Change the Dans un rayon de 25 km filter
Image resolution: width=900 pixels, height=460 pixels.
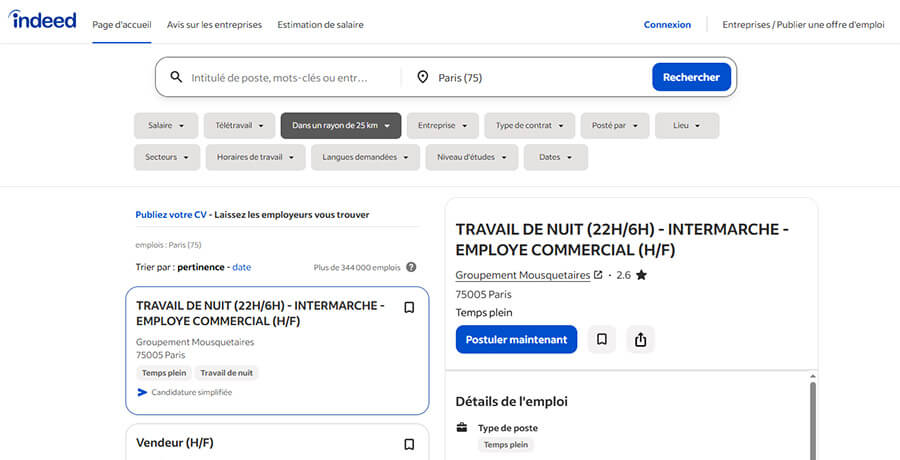click(340, 126)
